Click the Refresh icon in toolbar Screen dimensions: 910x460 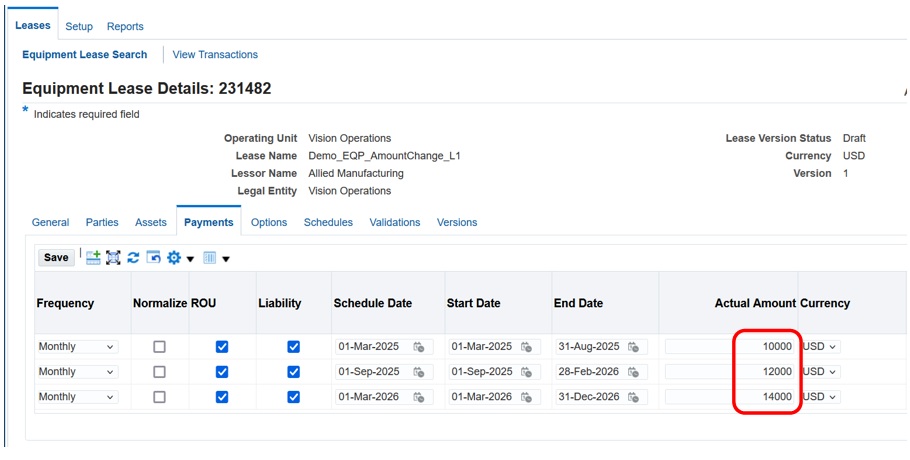pos(133,257)
